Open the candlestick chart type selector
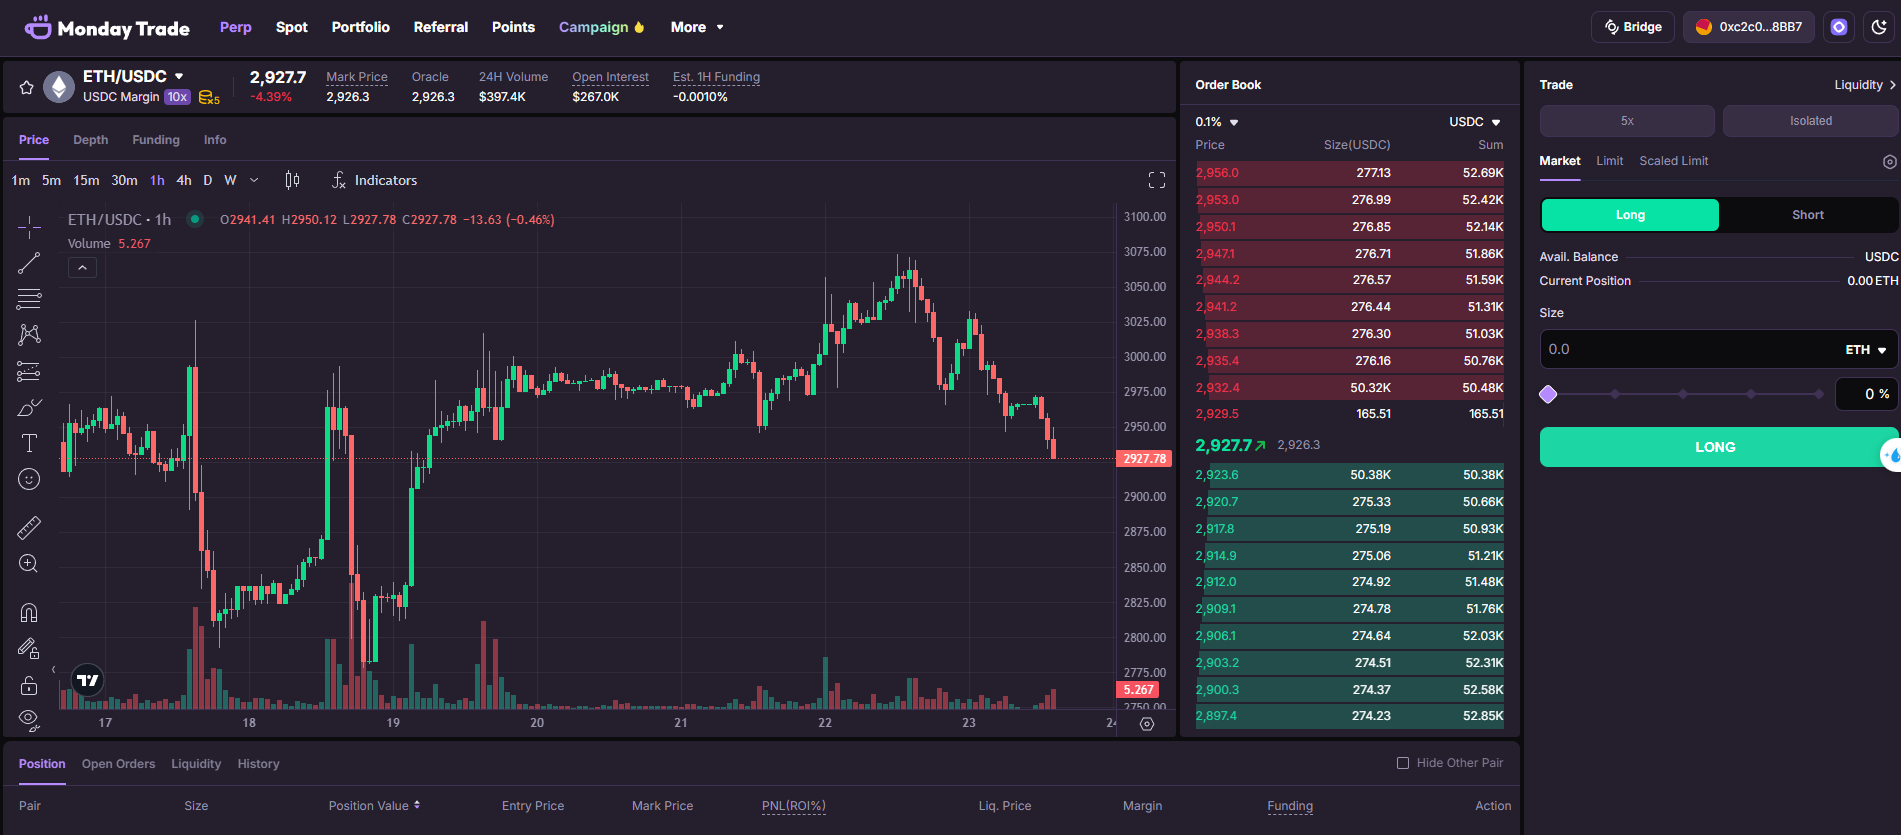Screen dimensions: 1901x835 [x=292, y=180]
